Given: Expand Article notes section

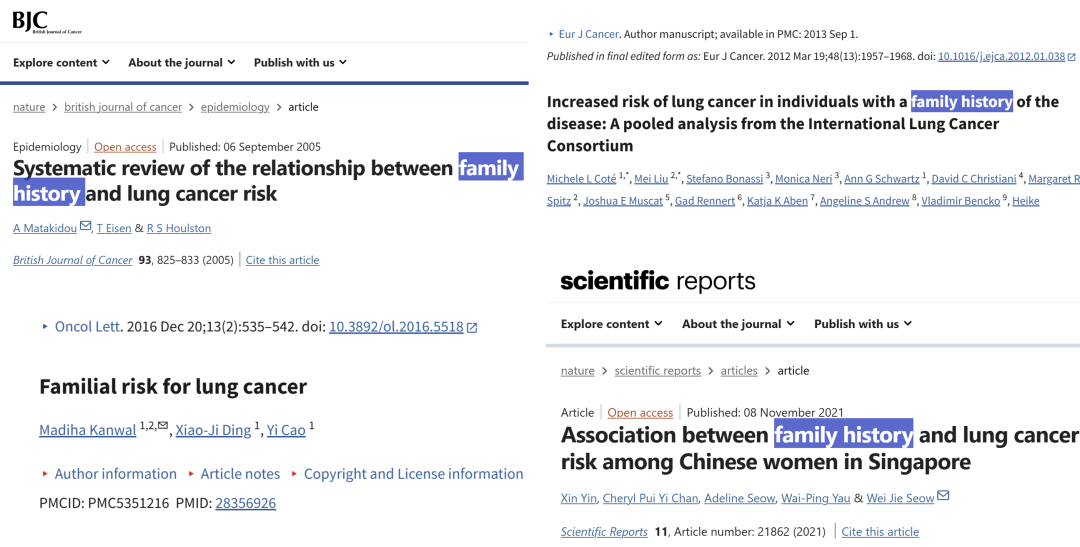Looking at the screenshot, I should tap(240, 474).
